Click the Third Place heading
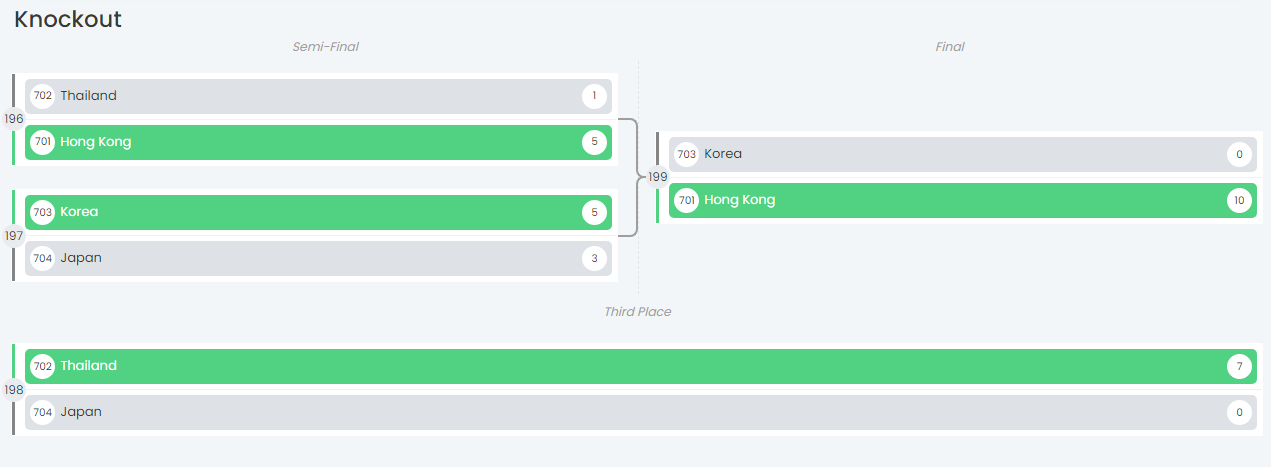 637,312
